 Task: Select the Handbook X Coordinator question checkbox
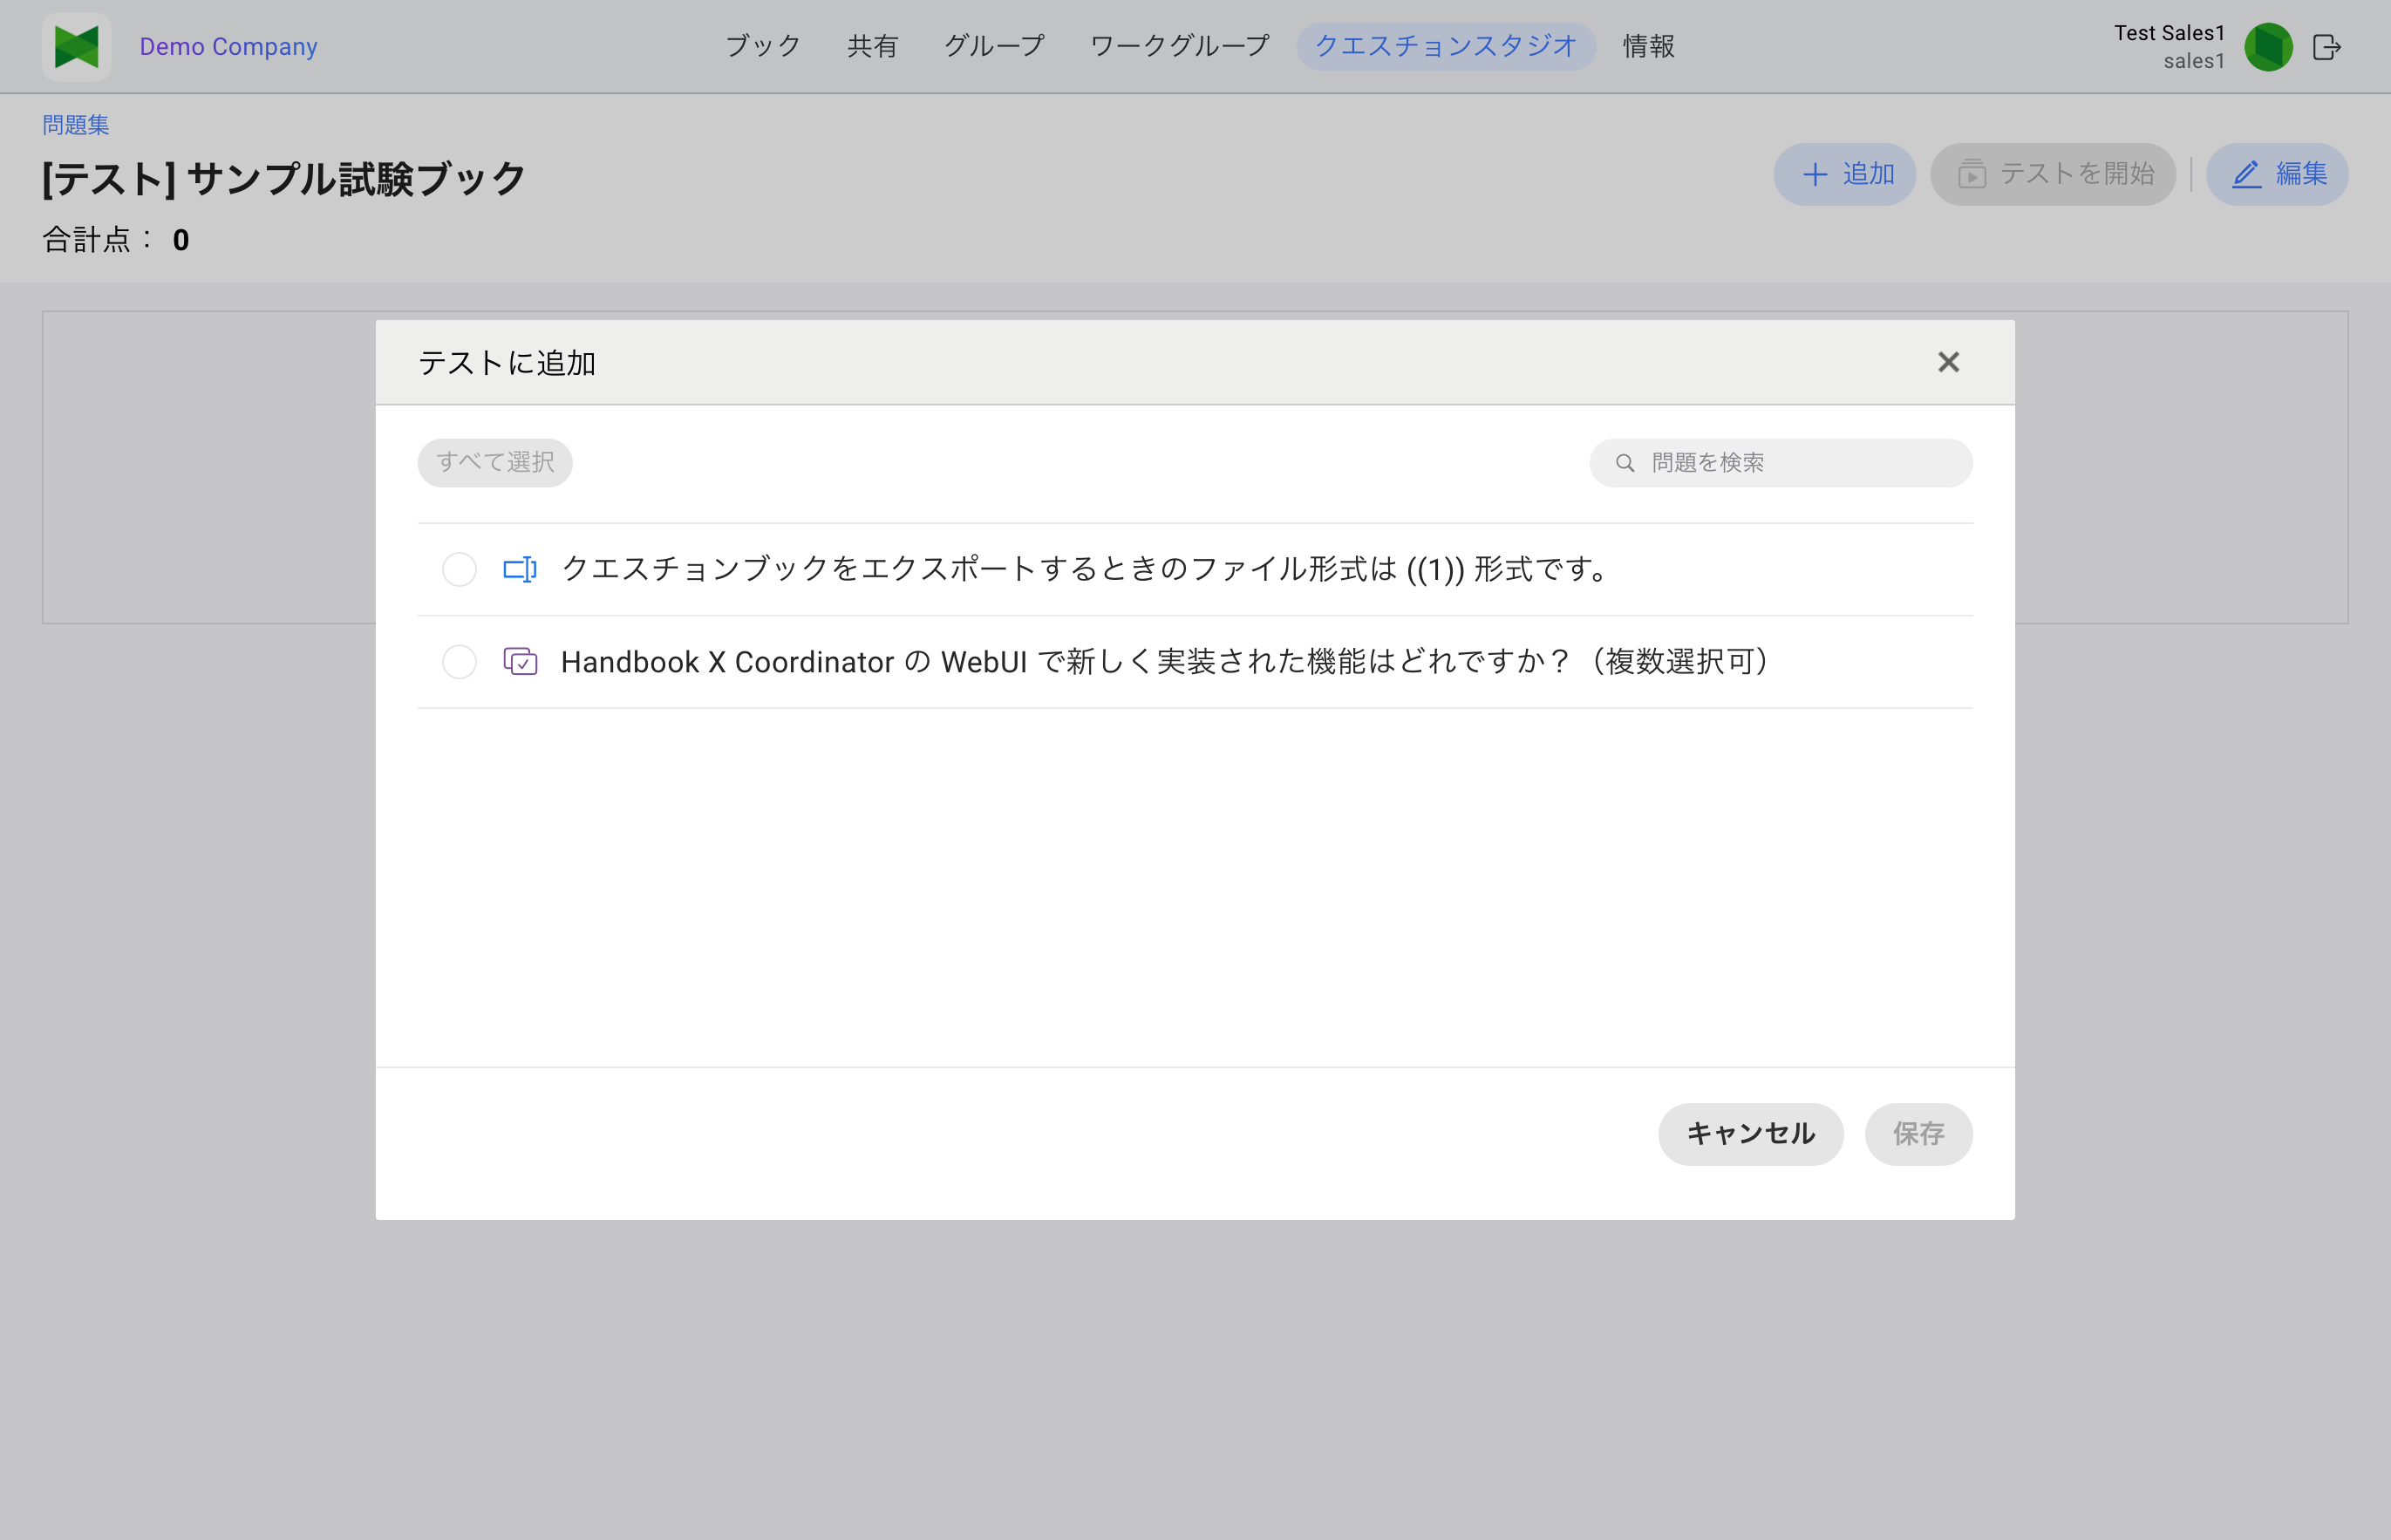(x=459, y=662)
